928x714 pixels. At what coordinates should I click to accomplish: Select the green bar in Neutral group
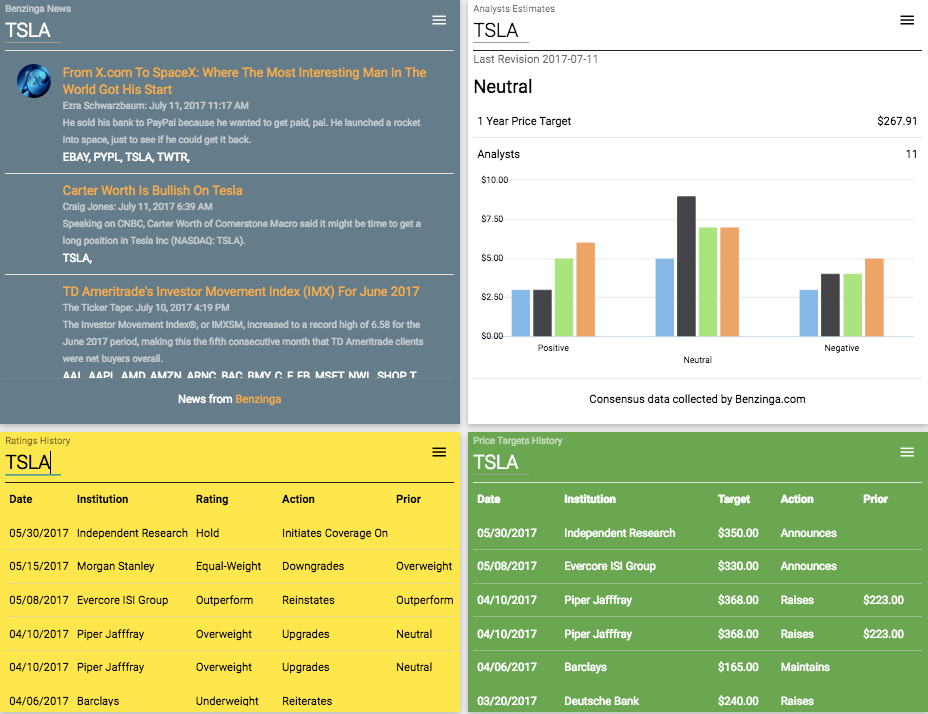click(x=708, y=282)
